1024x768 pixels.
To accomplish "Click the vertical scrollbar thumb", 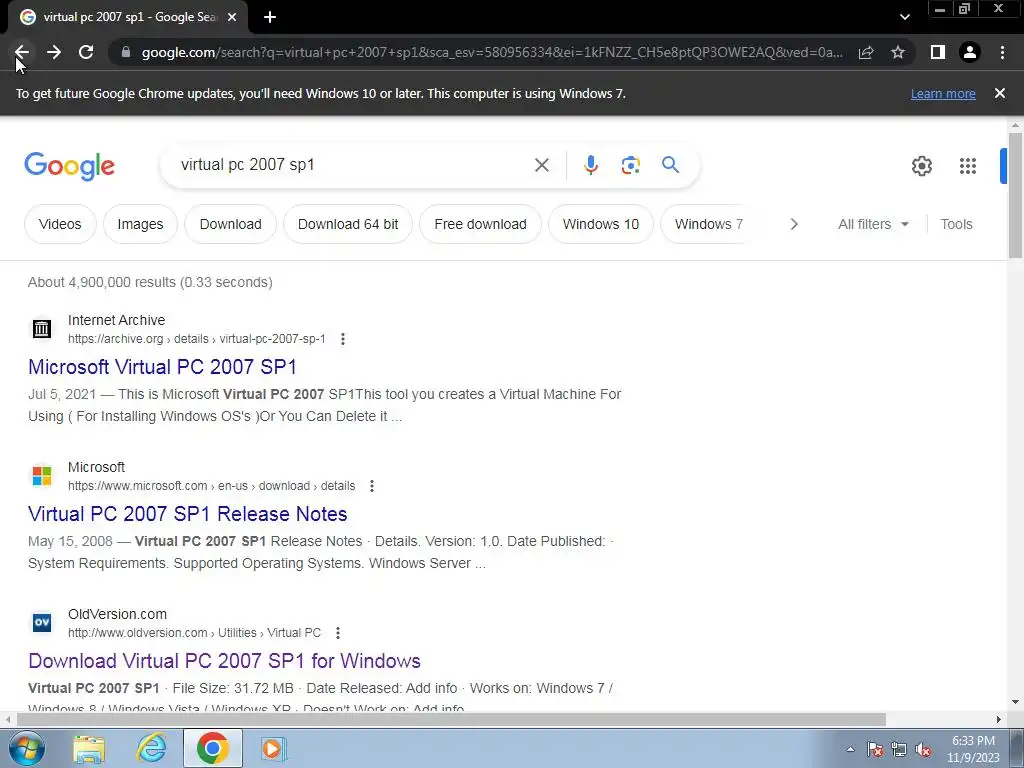I will (x=1015, y=195).
